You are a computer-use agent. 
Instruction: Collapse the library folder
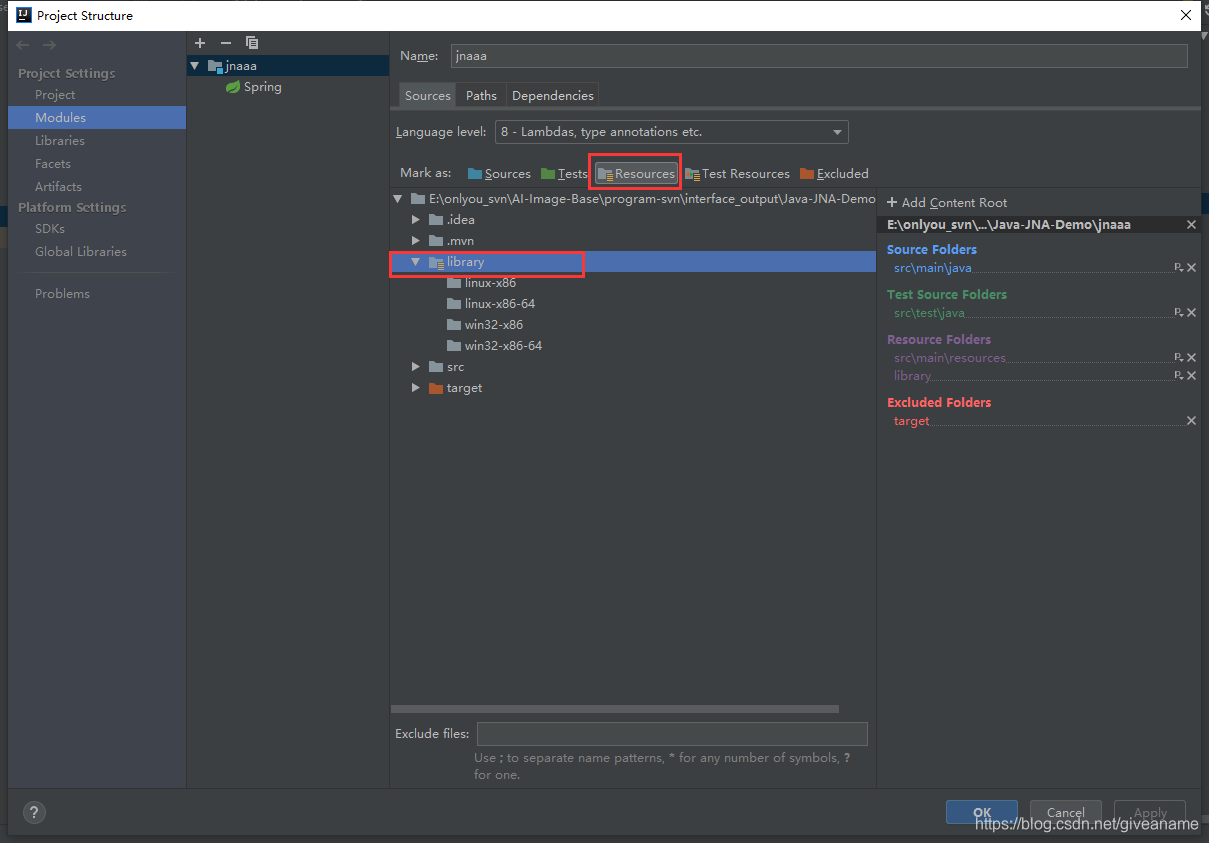tap(416, 262)
